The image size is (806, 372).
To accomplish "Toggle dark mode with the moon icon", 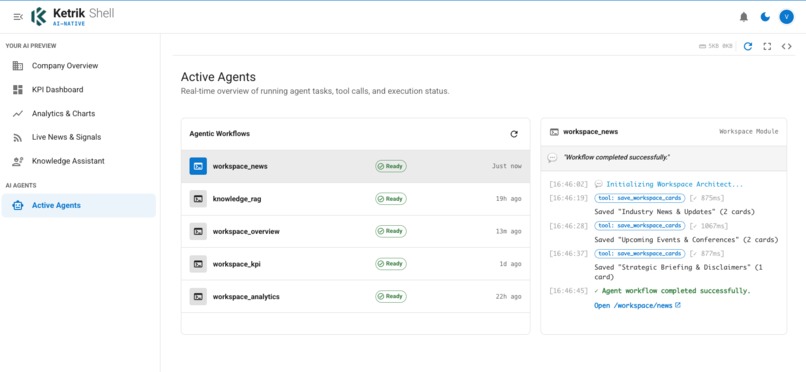I will point(765,17).
